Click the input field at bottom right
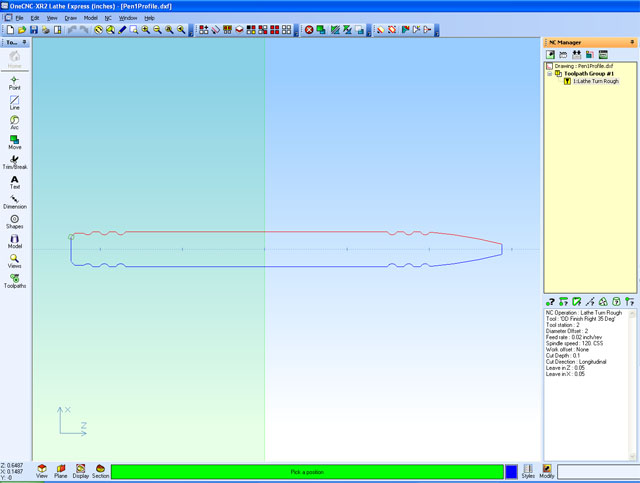This screenshot has height=483, width=640. click(598, 472)
